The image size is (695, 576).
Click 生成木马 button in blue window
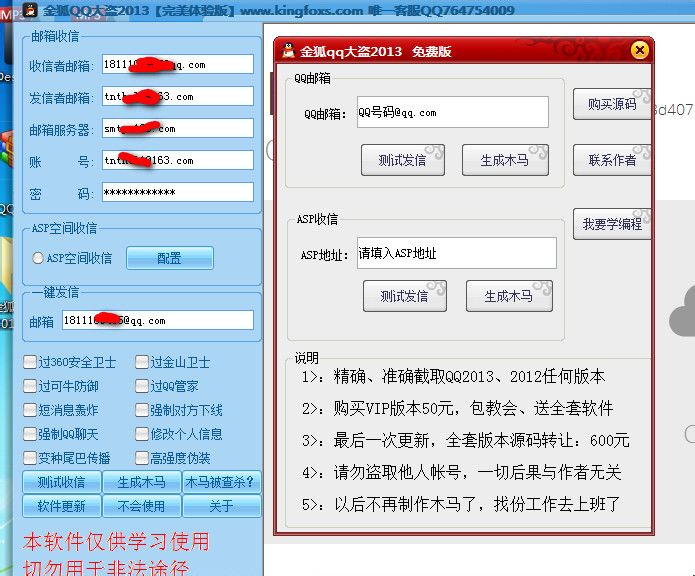[x=142, y=482]
